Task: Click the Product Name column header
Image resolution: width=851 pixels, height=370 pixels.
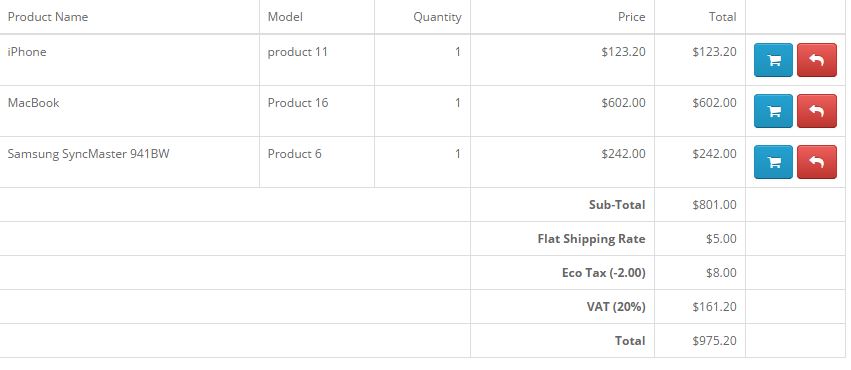Action: click(48, 17)
